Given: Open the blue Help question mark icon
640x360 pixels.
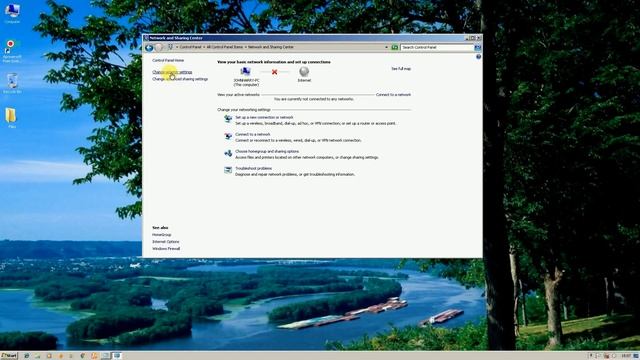Looking at the screenshot, I should point(478,57).
